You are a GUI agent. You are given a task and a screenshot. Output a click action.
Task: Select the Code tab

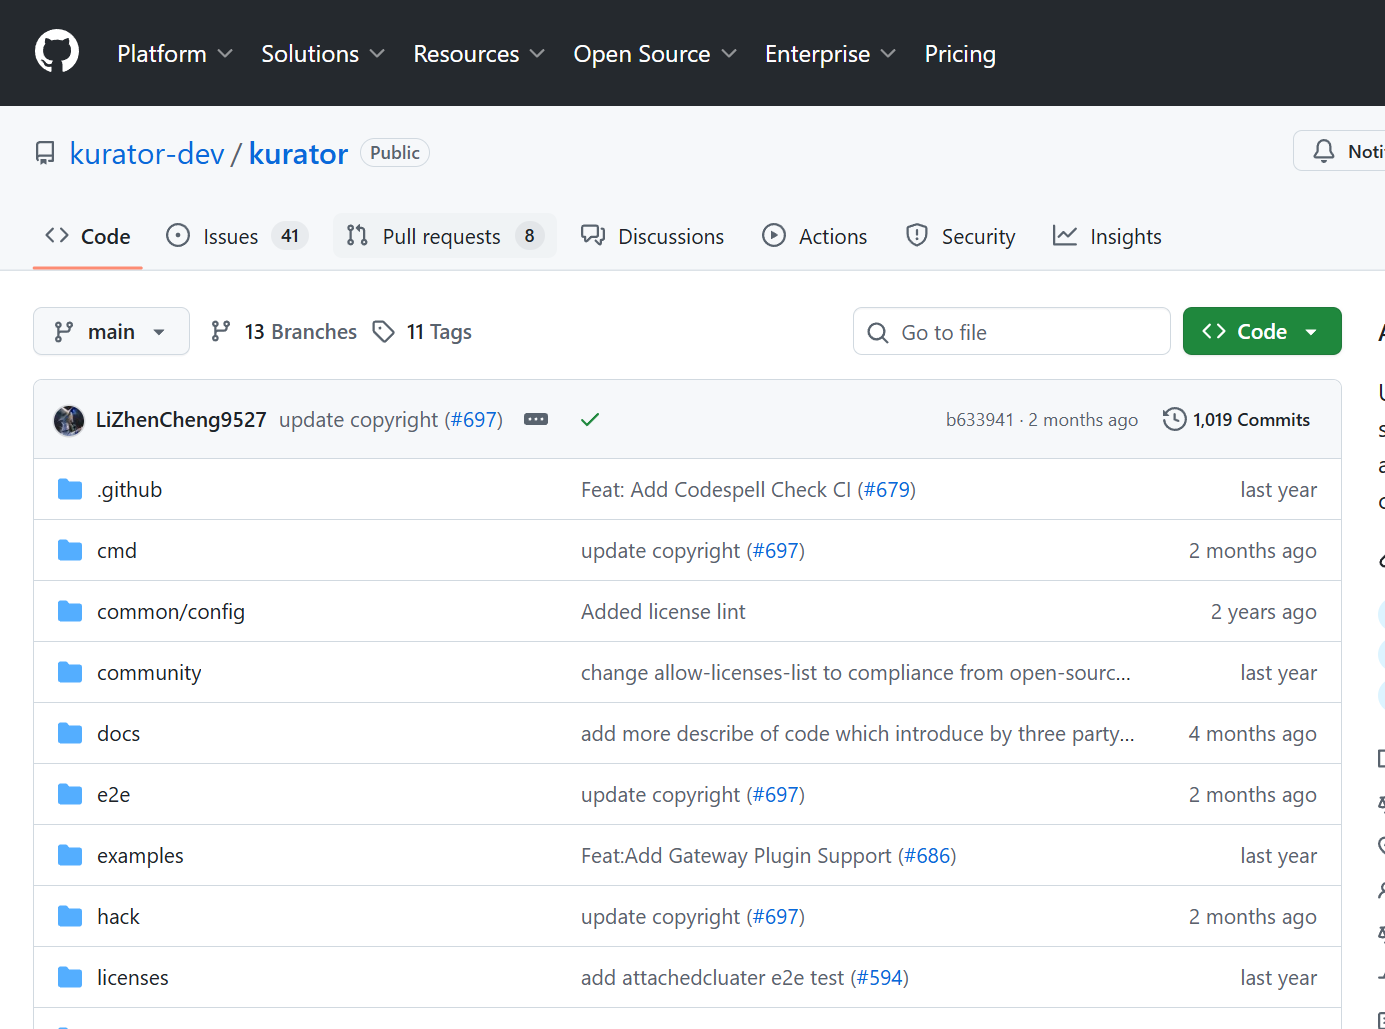pos(88,236)
